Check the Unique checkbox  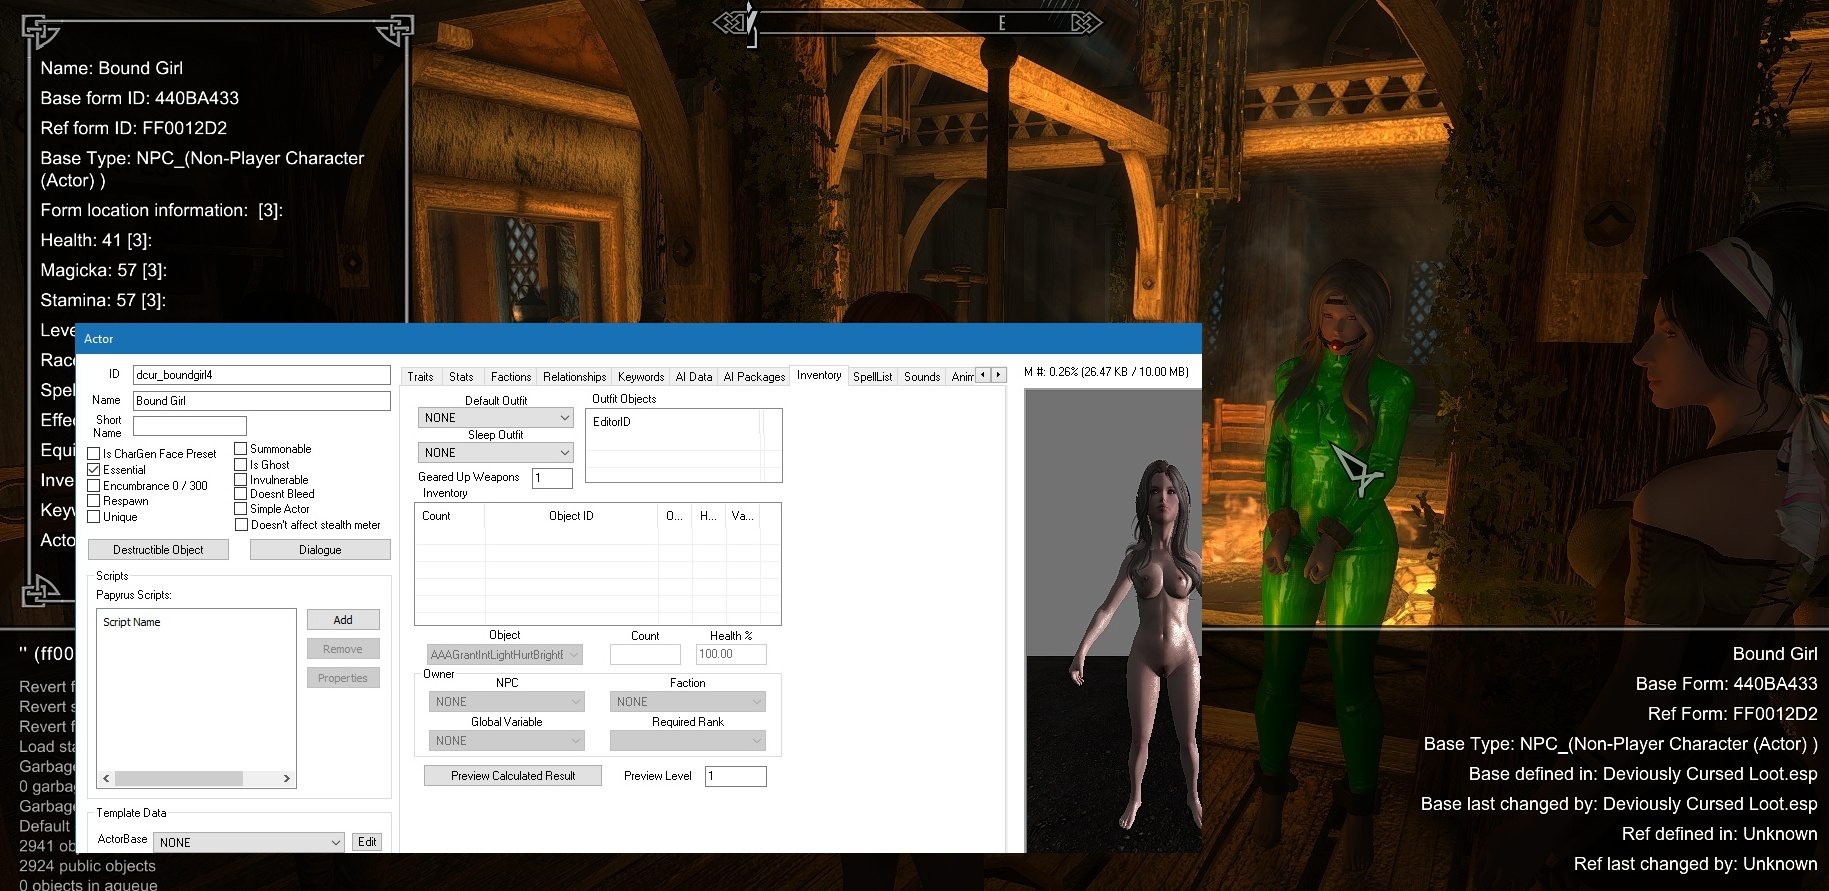point(94,517)
